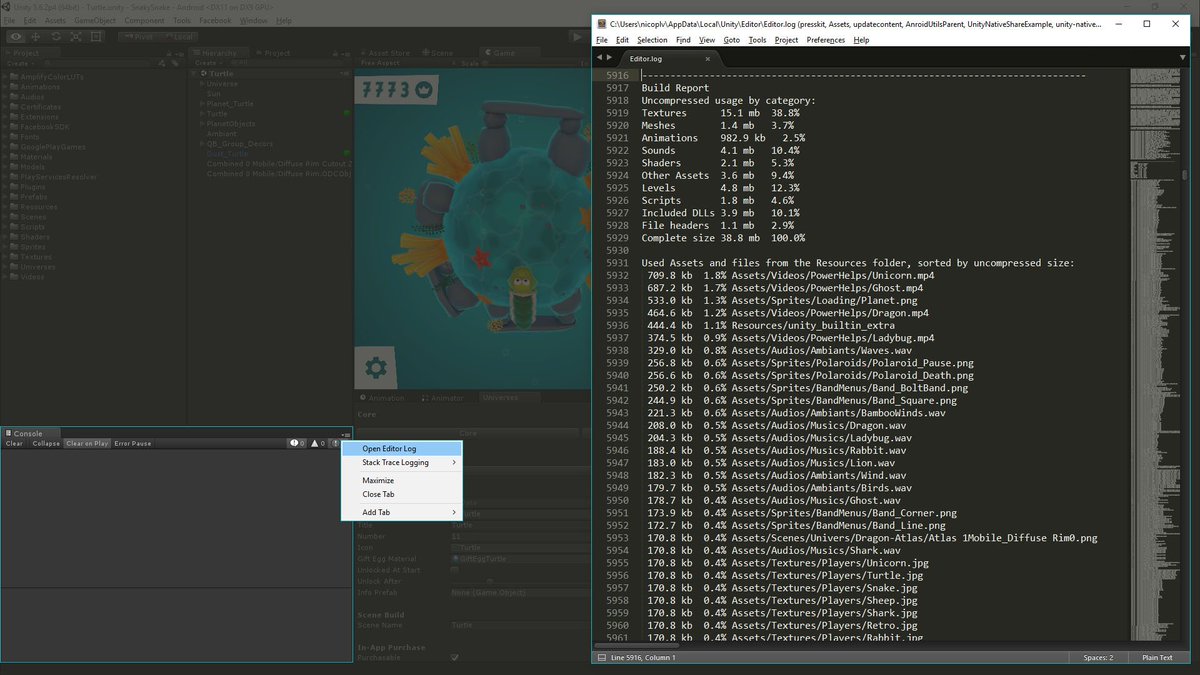The width and height of the screenshot is (1200, 675).
Task: Toggle Pivot handle position button
Action: point(138,36)
